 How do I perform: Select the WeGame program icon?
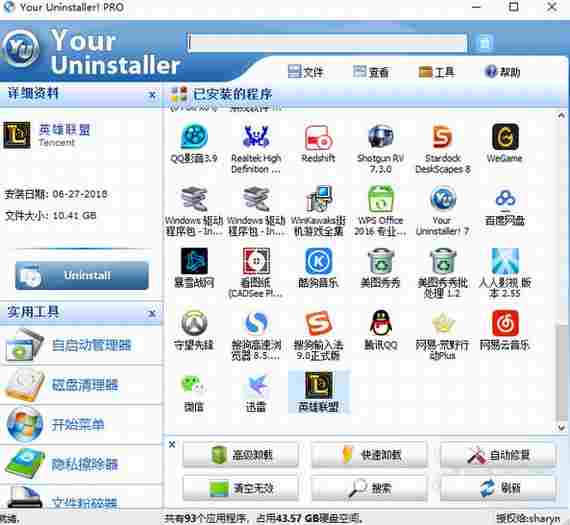(505, 137)
